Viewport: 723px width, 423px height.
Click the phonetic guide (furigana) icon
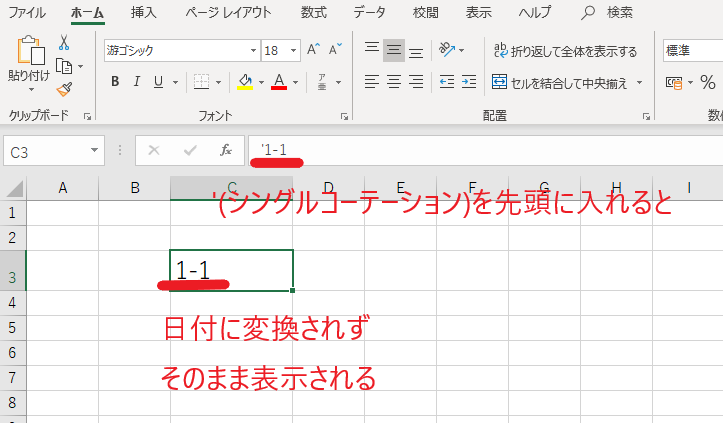pyautogui.click(x=322, y=82)
